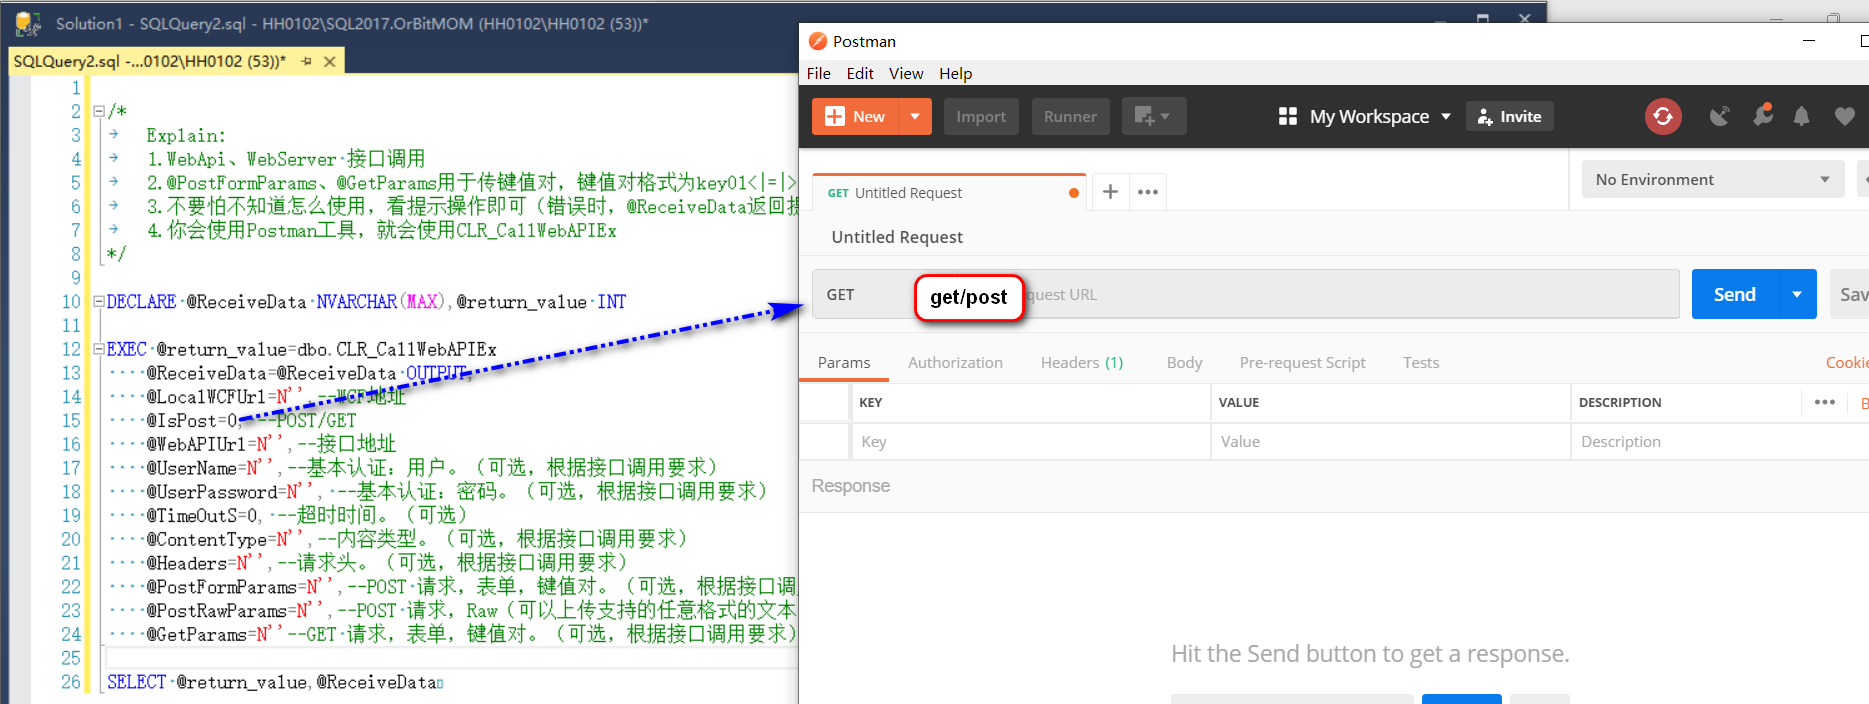1869x704 pixels.
Task: Switch to the Pre-request Script tab
Action: pos(1302,362)
